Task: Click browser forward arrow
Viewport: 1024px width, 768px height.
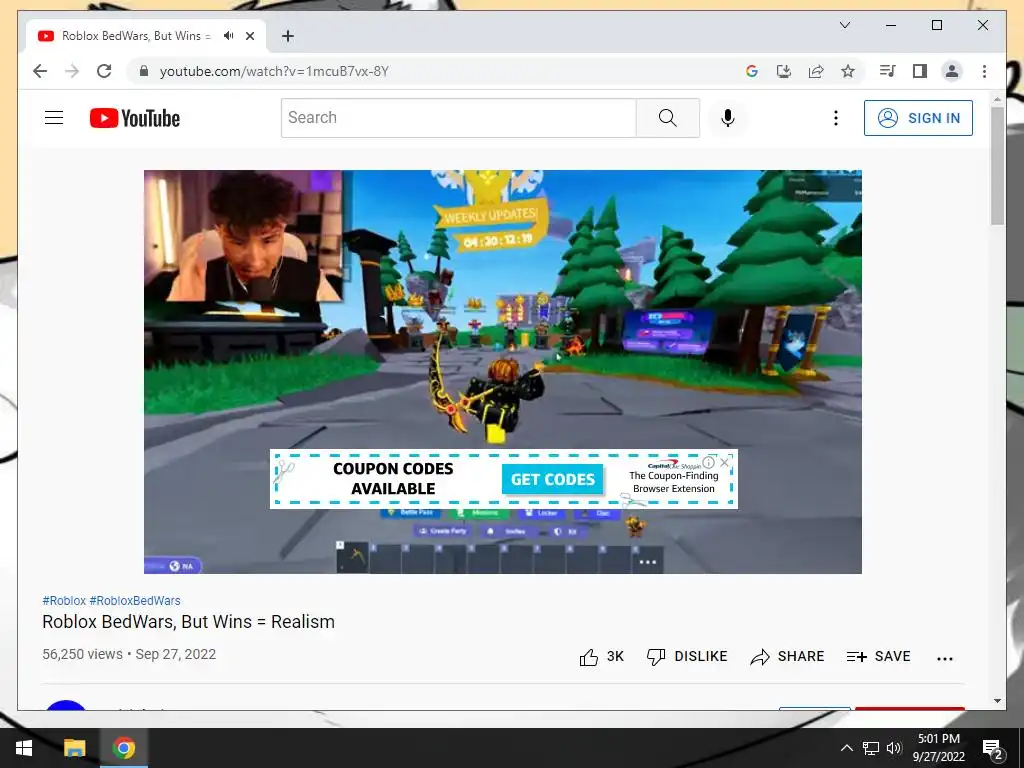Action: click(72, 71)
